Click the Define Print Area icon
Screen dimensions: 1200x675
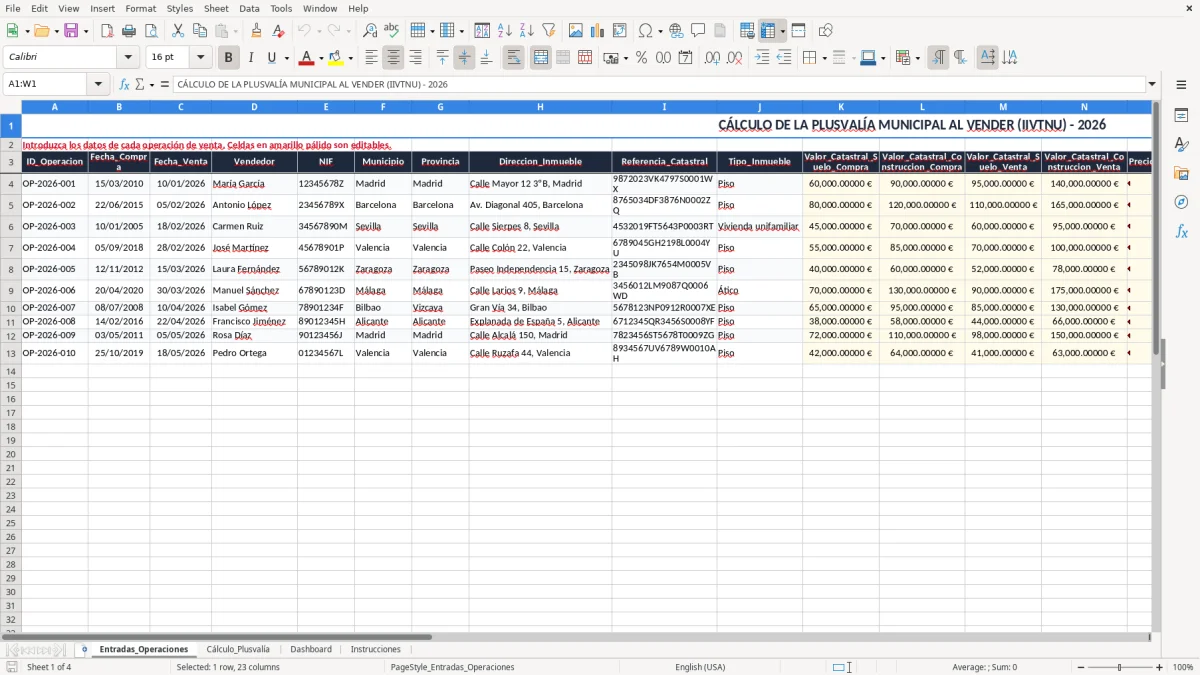click(x=746, y=31)
